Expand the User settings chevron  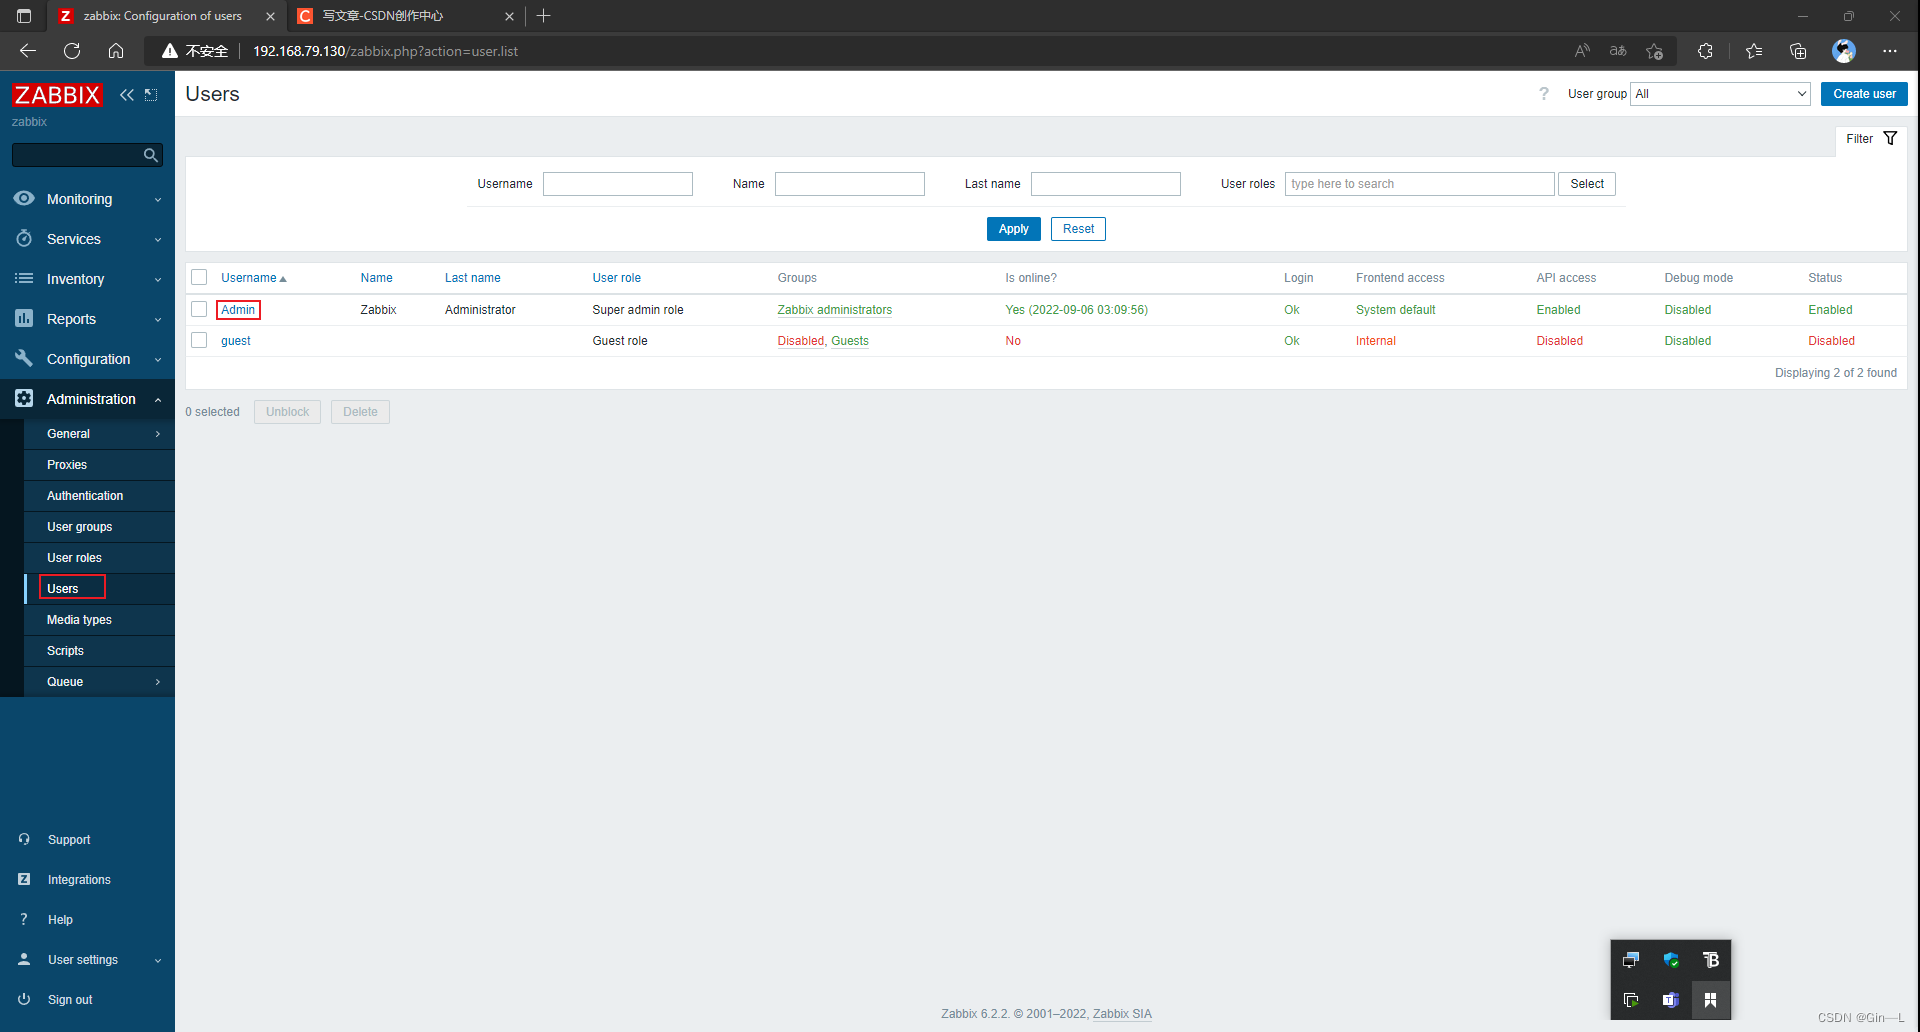[158, 961]
